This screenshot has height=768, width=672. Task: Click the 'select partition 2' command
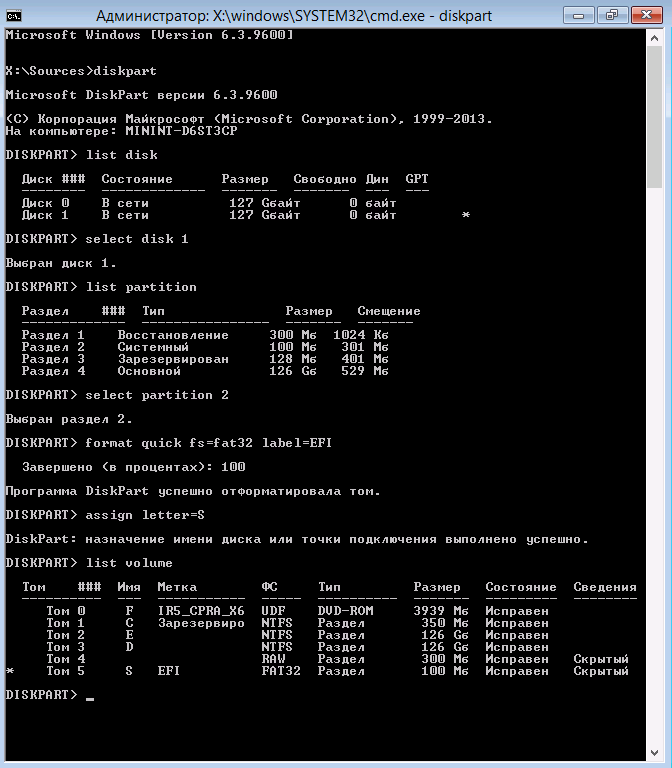tap(117, 395)
